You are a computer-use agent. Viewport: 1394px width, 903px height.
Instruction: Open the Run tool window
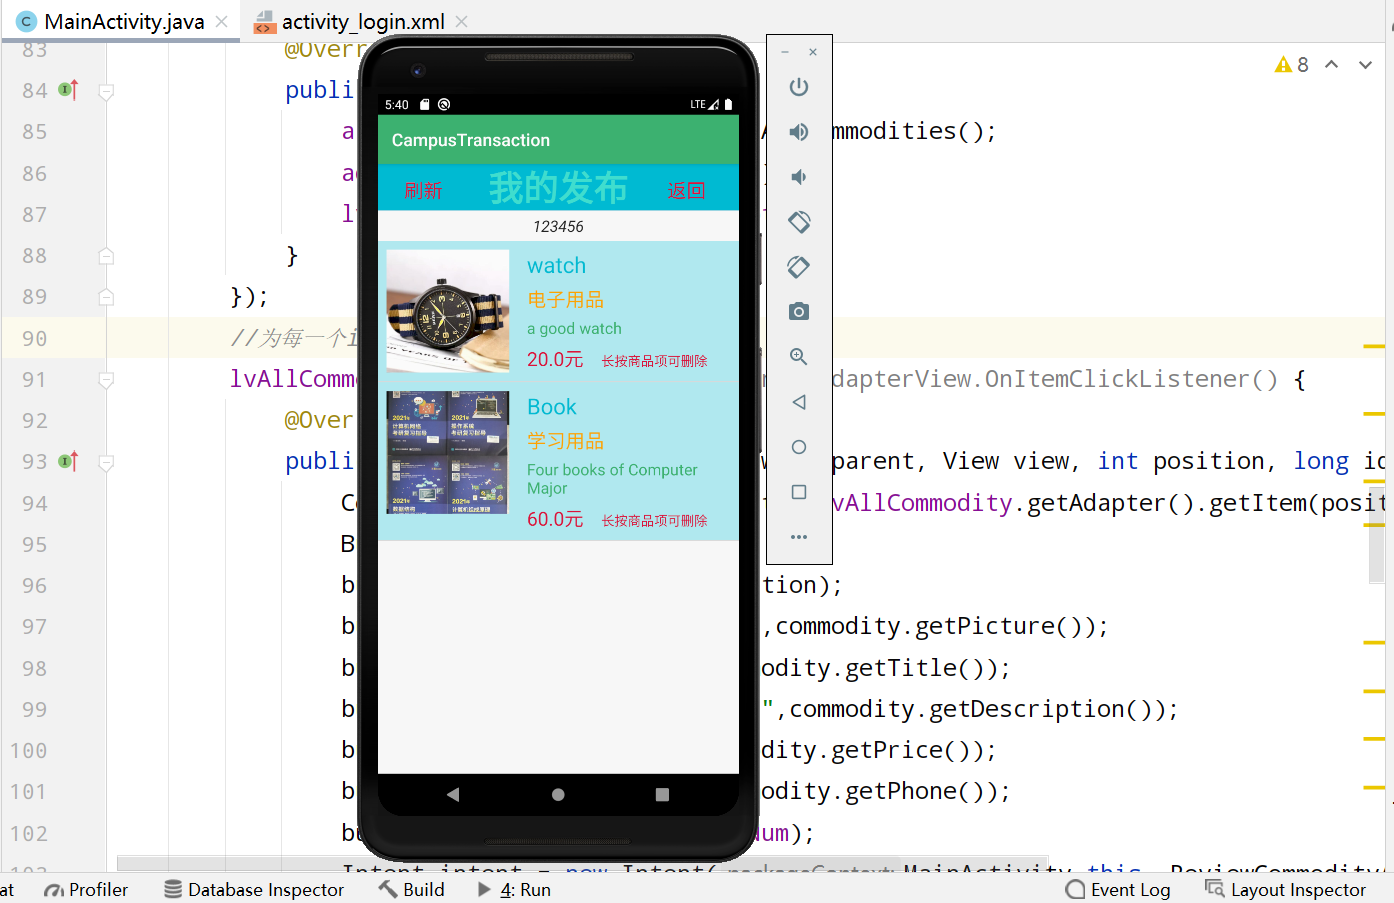[x=514, y=890]
